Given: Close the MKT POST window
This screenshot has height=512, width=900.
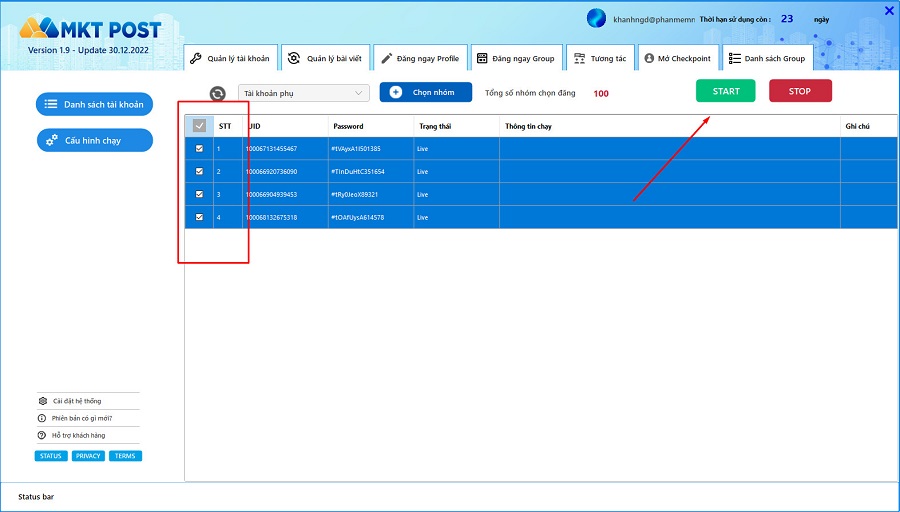Looking at the screenshot, I should pos(889,11).
